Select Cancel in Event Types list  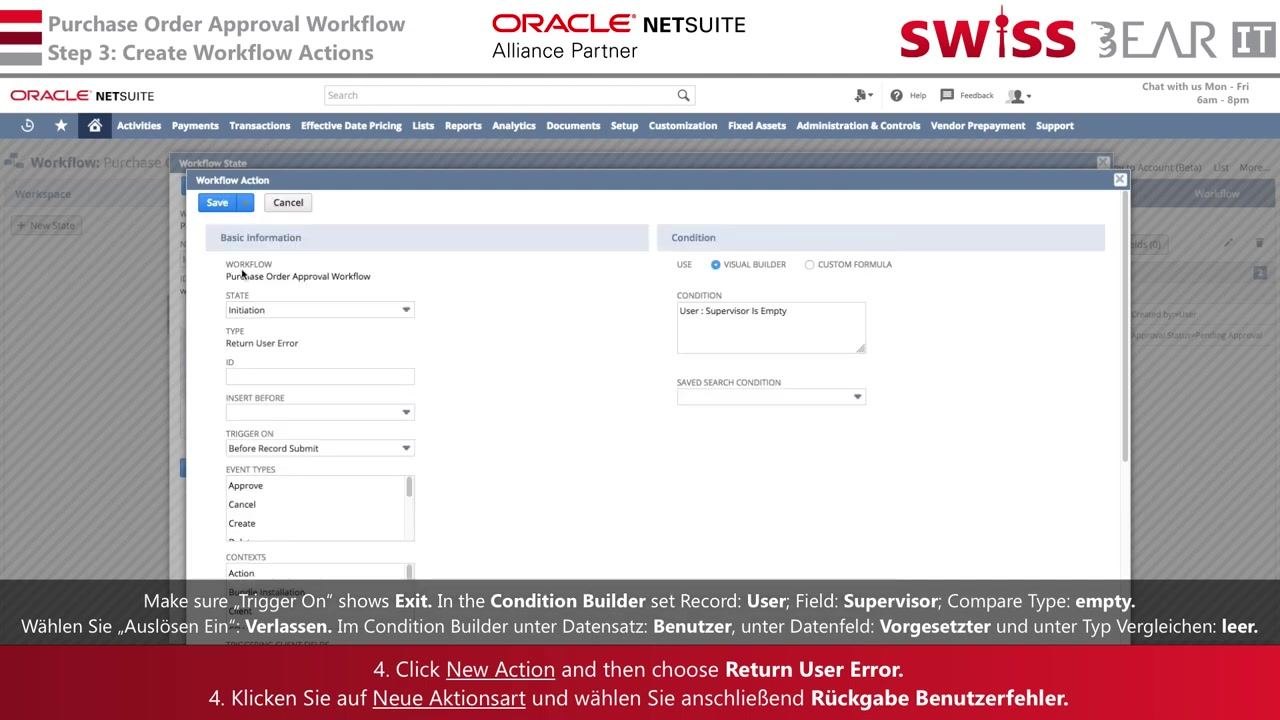242,505
